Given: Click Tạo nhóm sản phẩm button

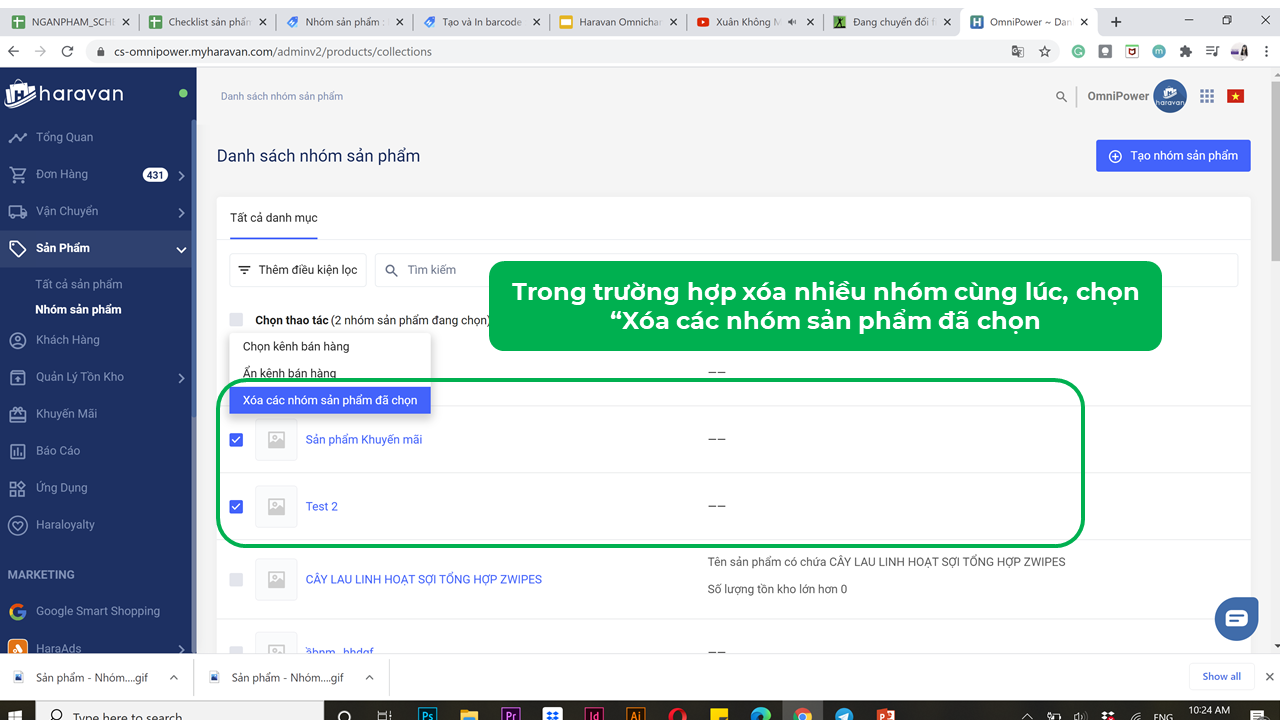Looking at the screenshot, I should point(1173,156).
